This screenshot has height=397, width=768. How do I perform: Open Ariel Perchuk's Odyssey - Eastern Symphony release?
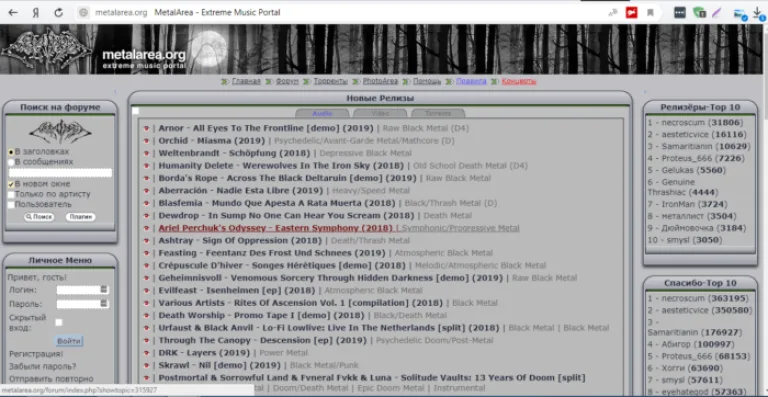(x=275, y=228)
